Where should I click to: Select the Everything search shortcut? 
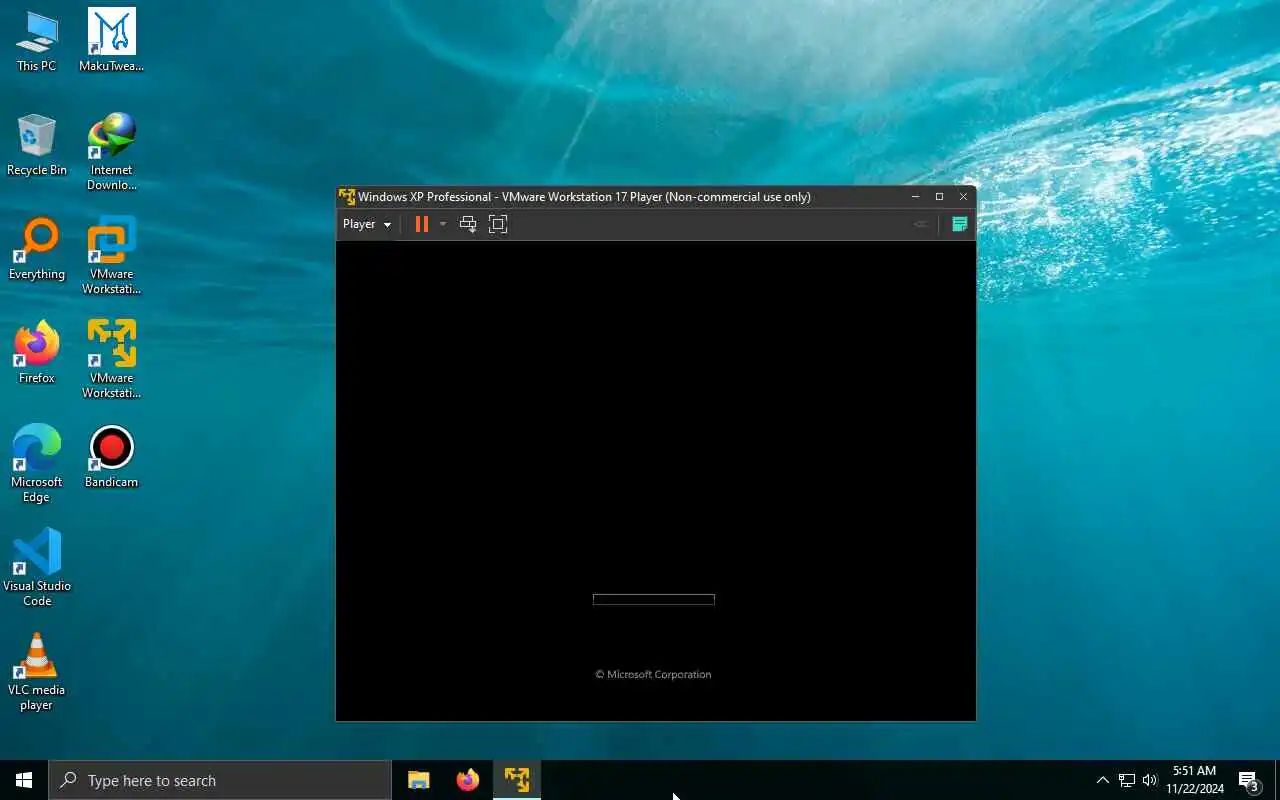coord(37,250)
